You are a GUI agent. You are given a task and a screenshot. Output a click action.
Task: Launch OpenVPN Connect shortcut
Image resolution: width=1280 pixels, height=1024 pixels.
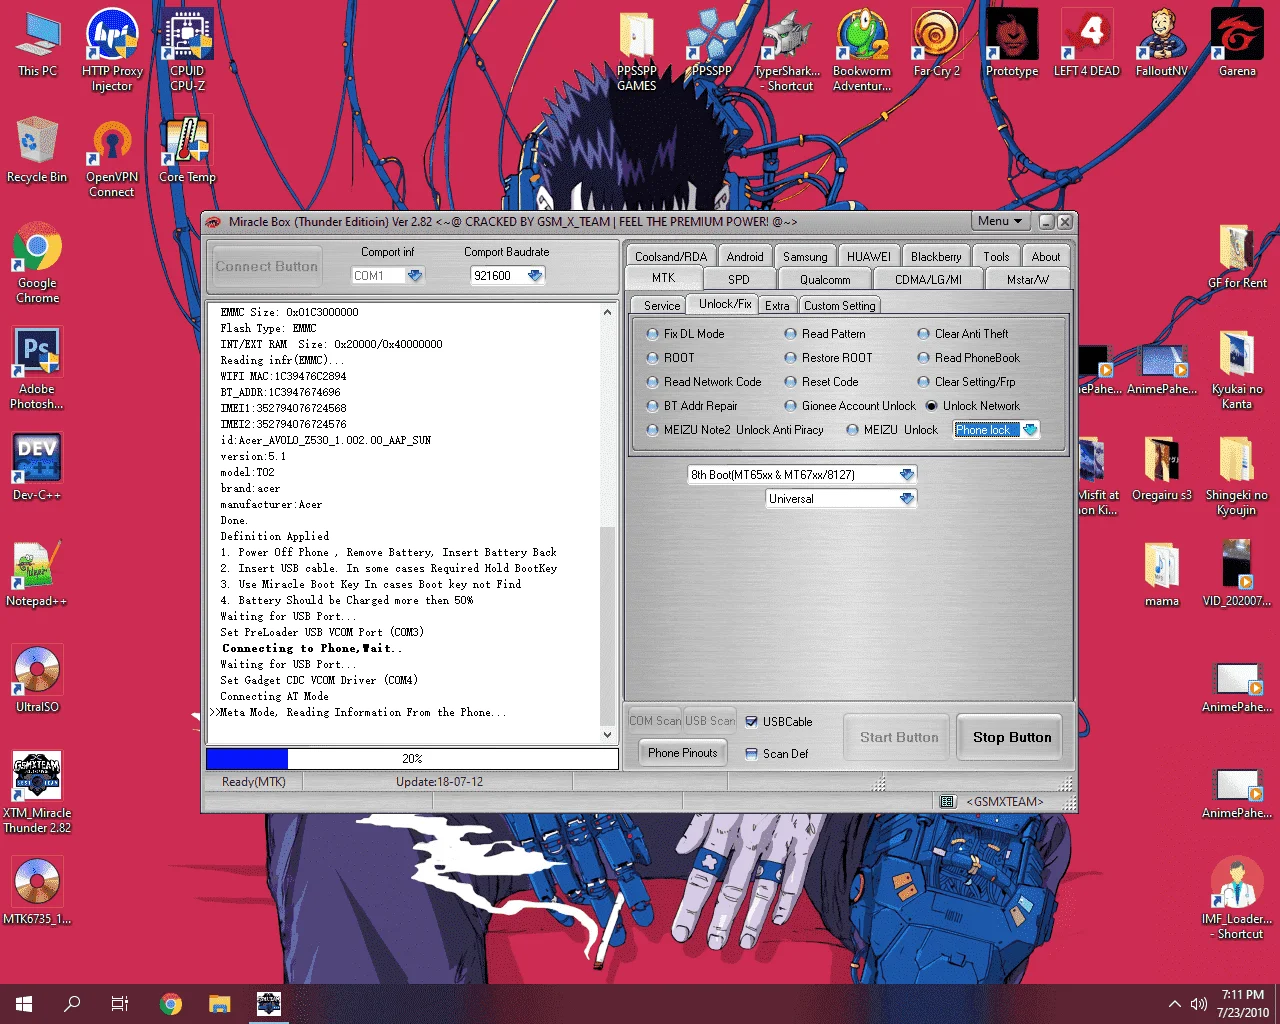pos(112,158)
